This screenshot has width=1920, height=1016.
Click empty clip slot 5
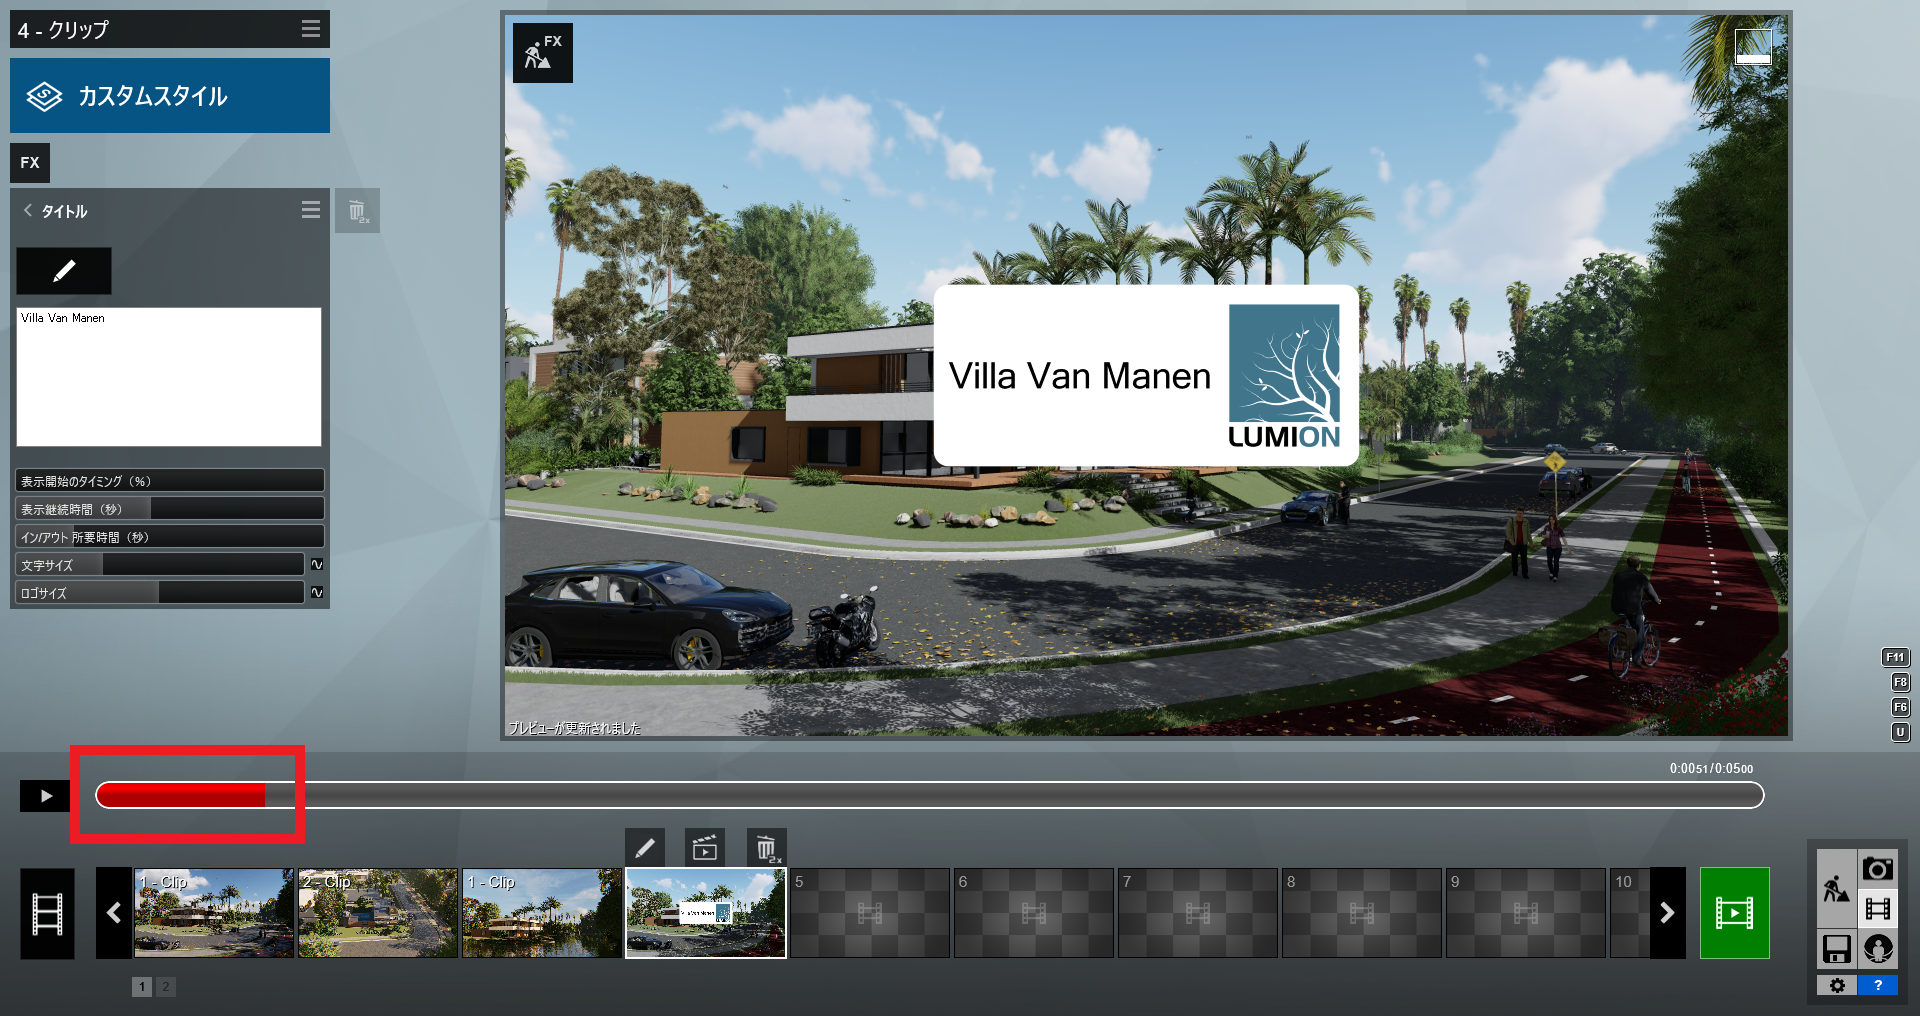(x=870, y=913)
